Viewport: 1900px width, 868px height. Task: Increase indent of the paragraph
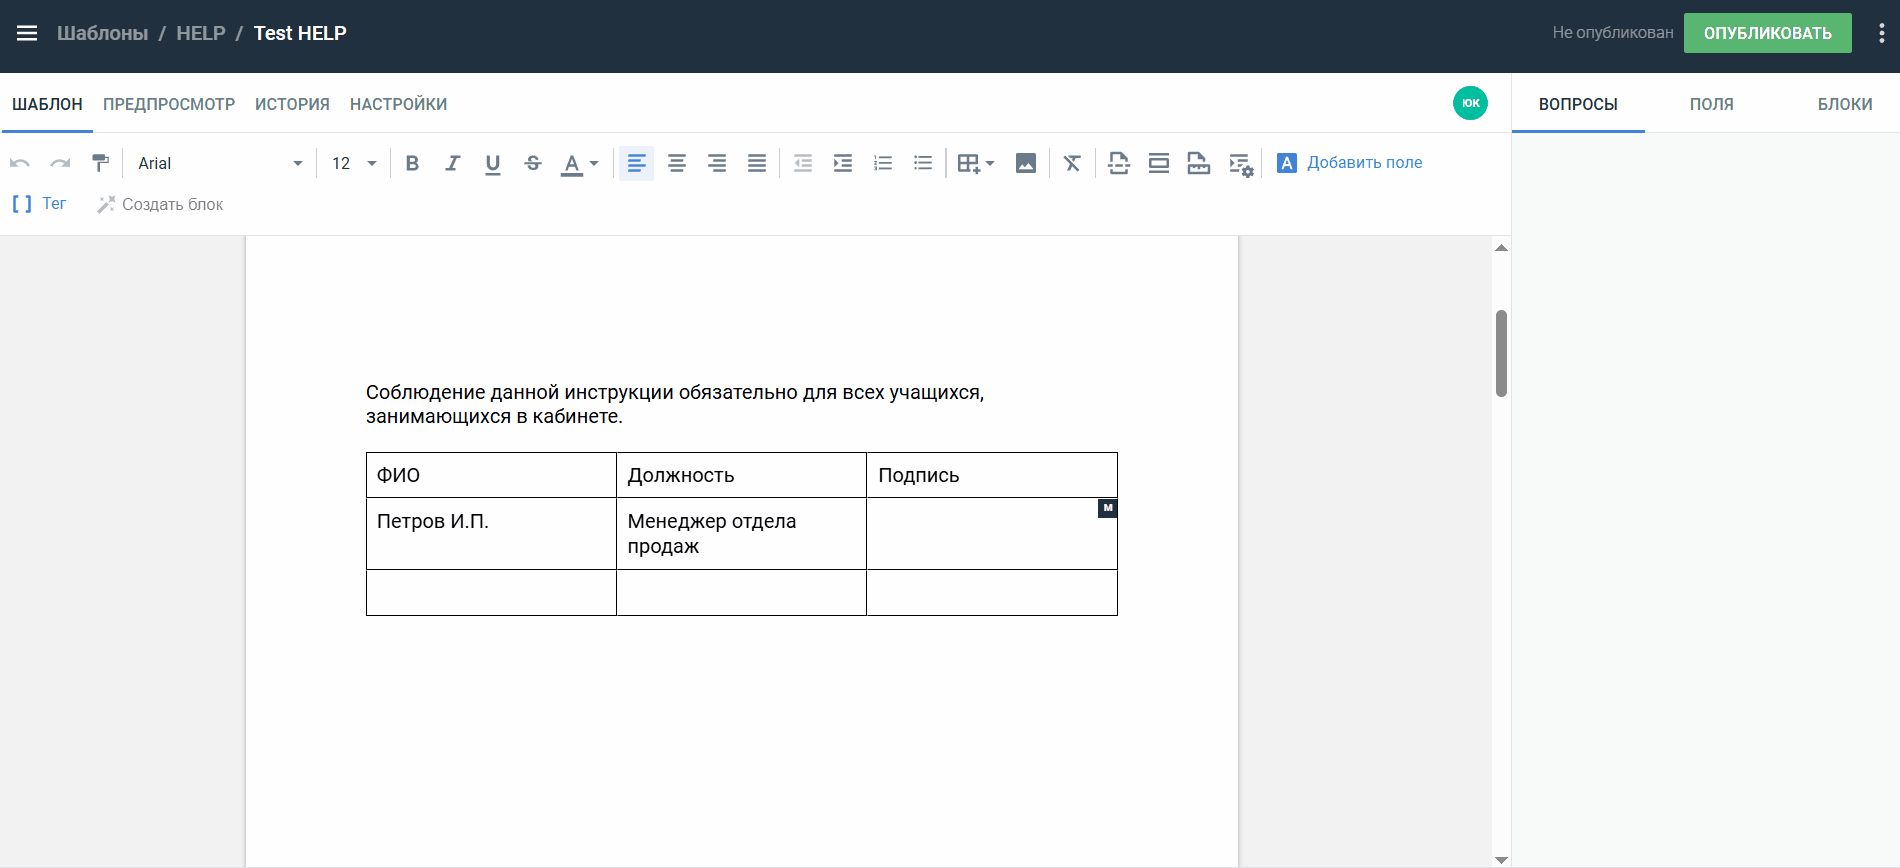pyautogui.click(x=843, y=163)
